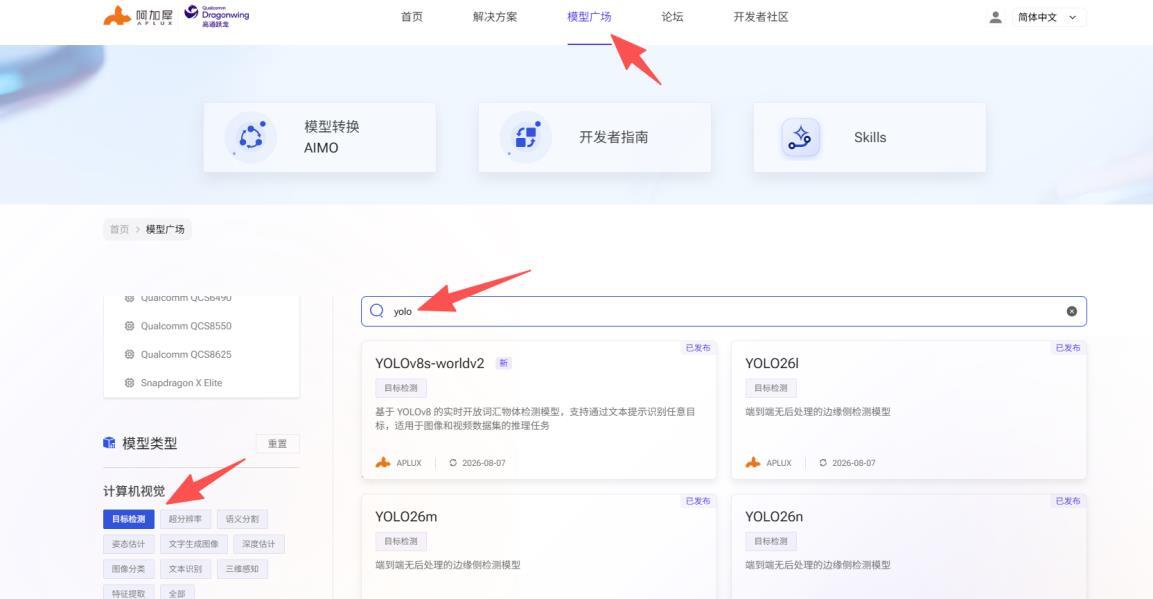Image resolution: width=1153 pixels, height=599 pixels.
Task: Toggle the 三维感知 filter tag
Action: [242, 569]
